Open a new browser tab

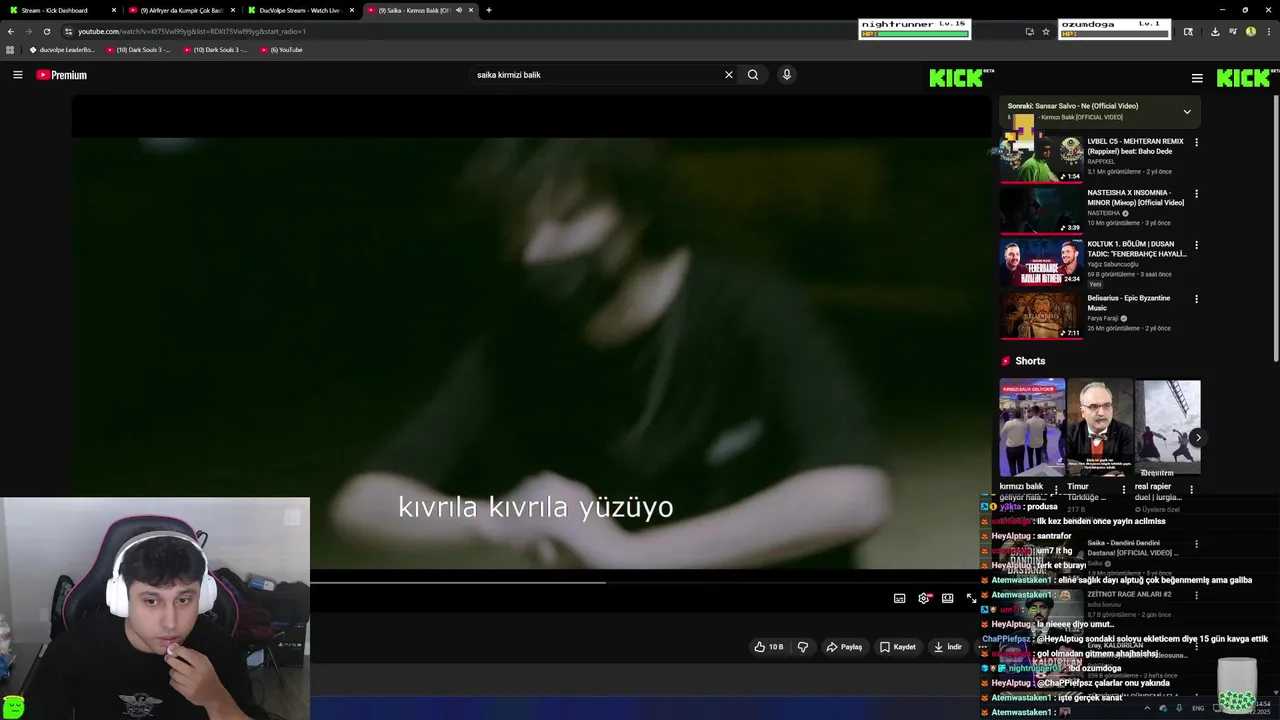[x=489, y=10]
